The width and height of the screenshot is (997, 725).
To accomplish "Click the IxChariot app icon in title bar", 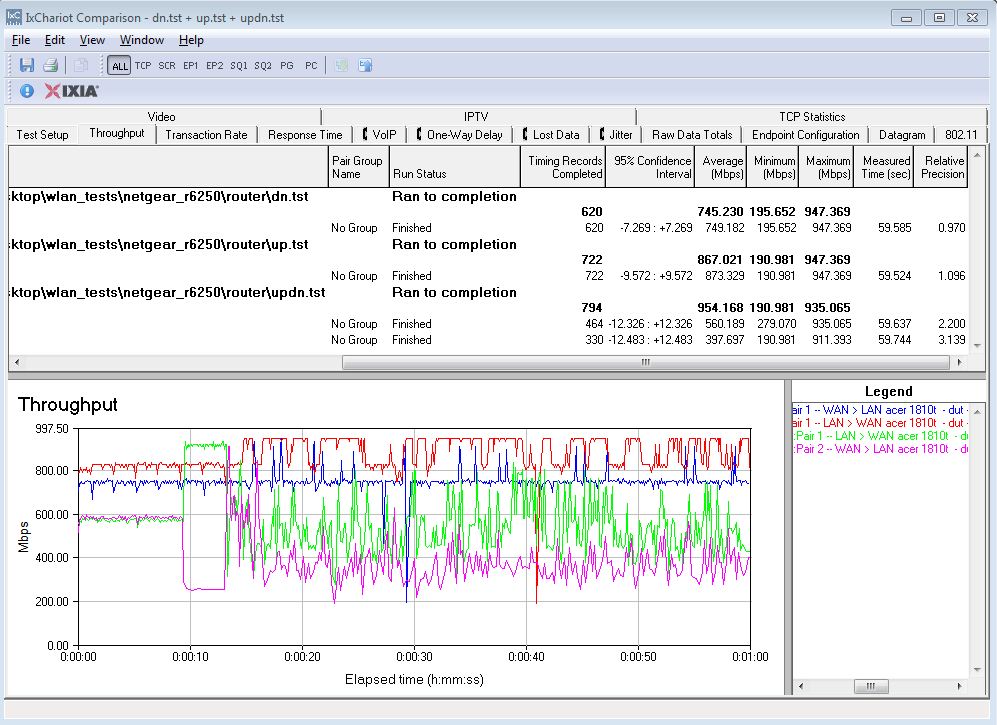I will click(x=13, y=17).
